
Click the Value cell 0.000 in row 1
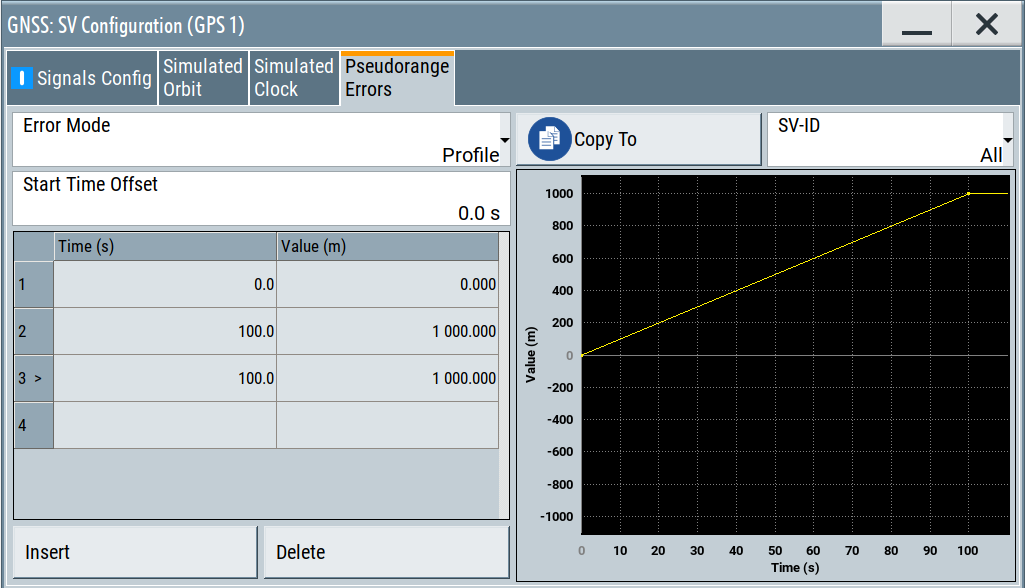388,285
